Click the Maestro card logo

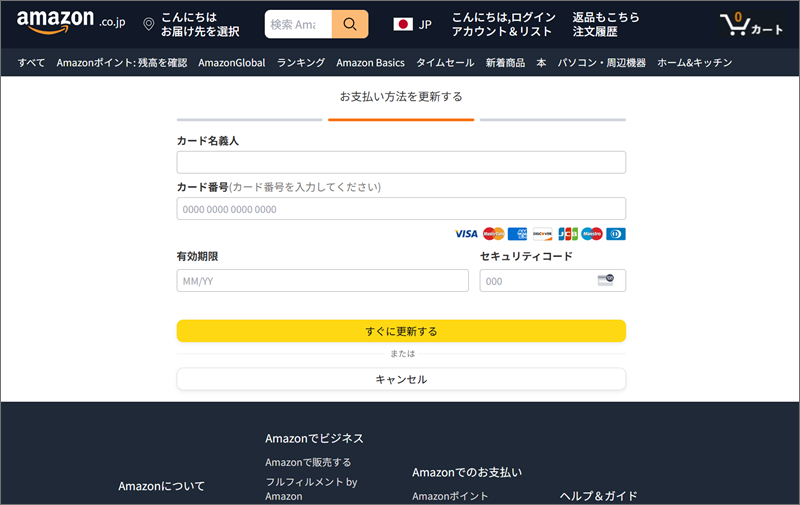pos(592,234)
